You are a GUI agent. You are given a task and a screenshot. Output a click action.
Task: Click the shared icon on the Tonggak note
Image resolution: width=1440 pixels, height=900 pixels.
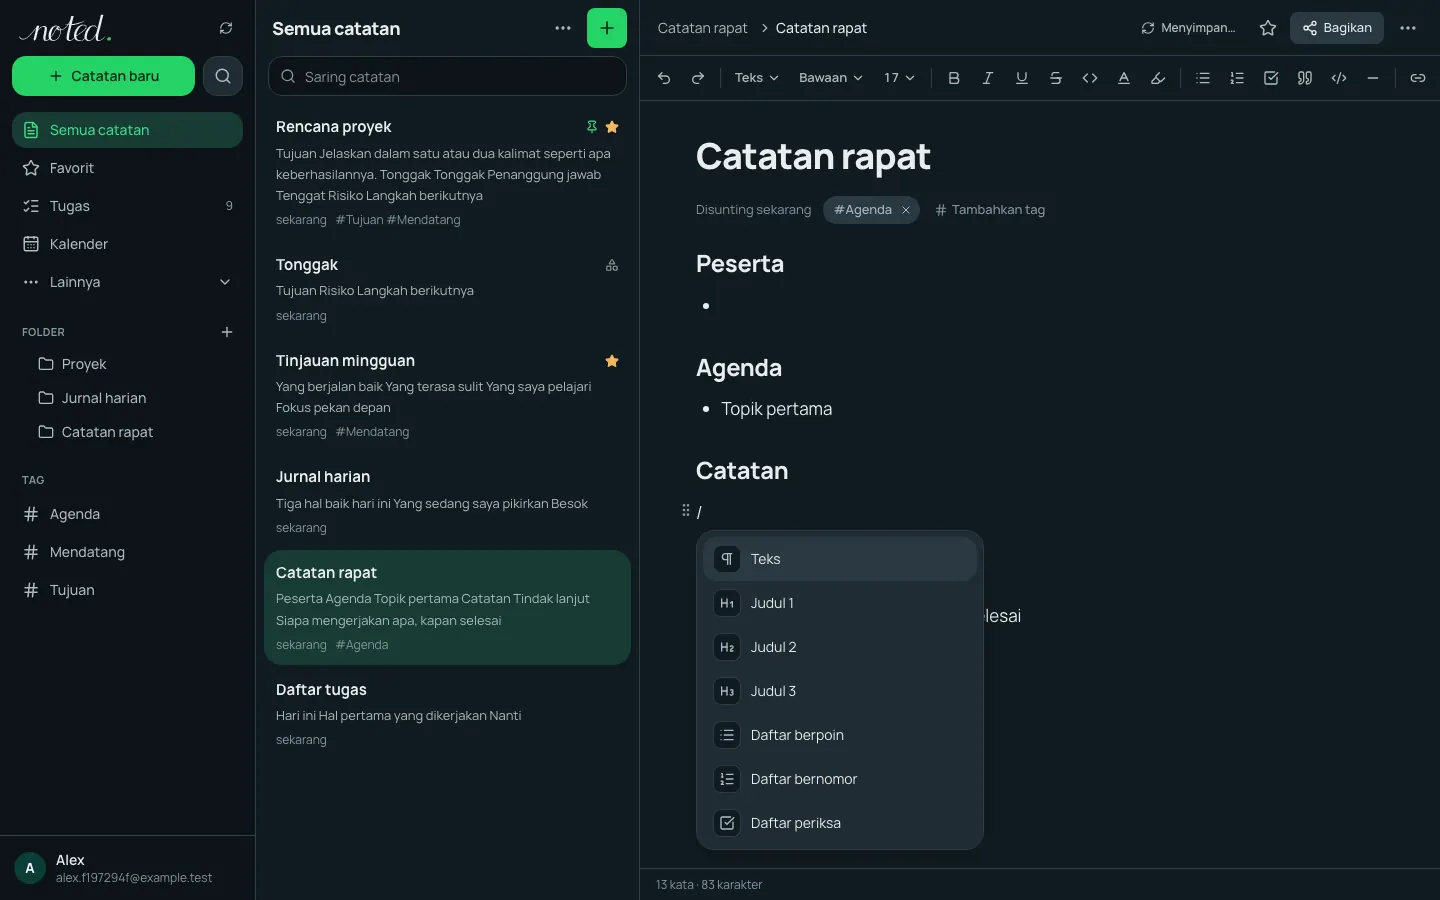tap(612, 265)
